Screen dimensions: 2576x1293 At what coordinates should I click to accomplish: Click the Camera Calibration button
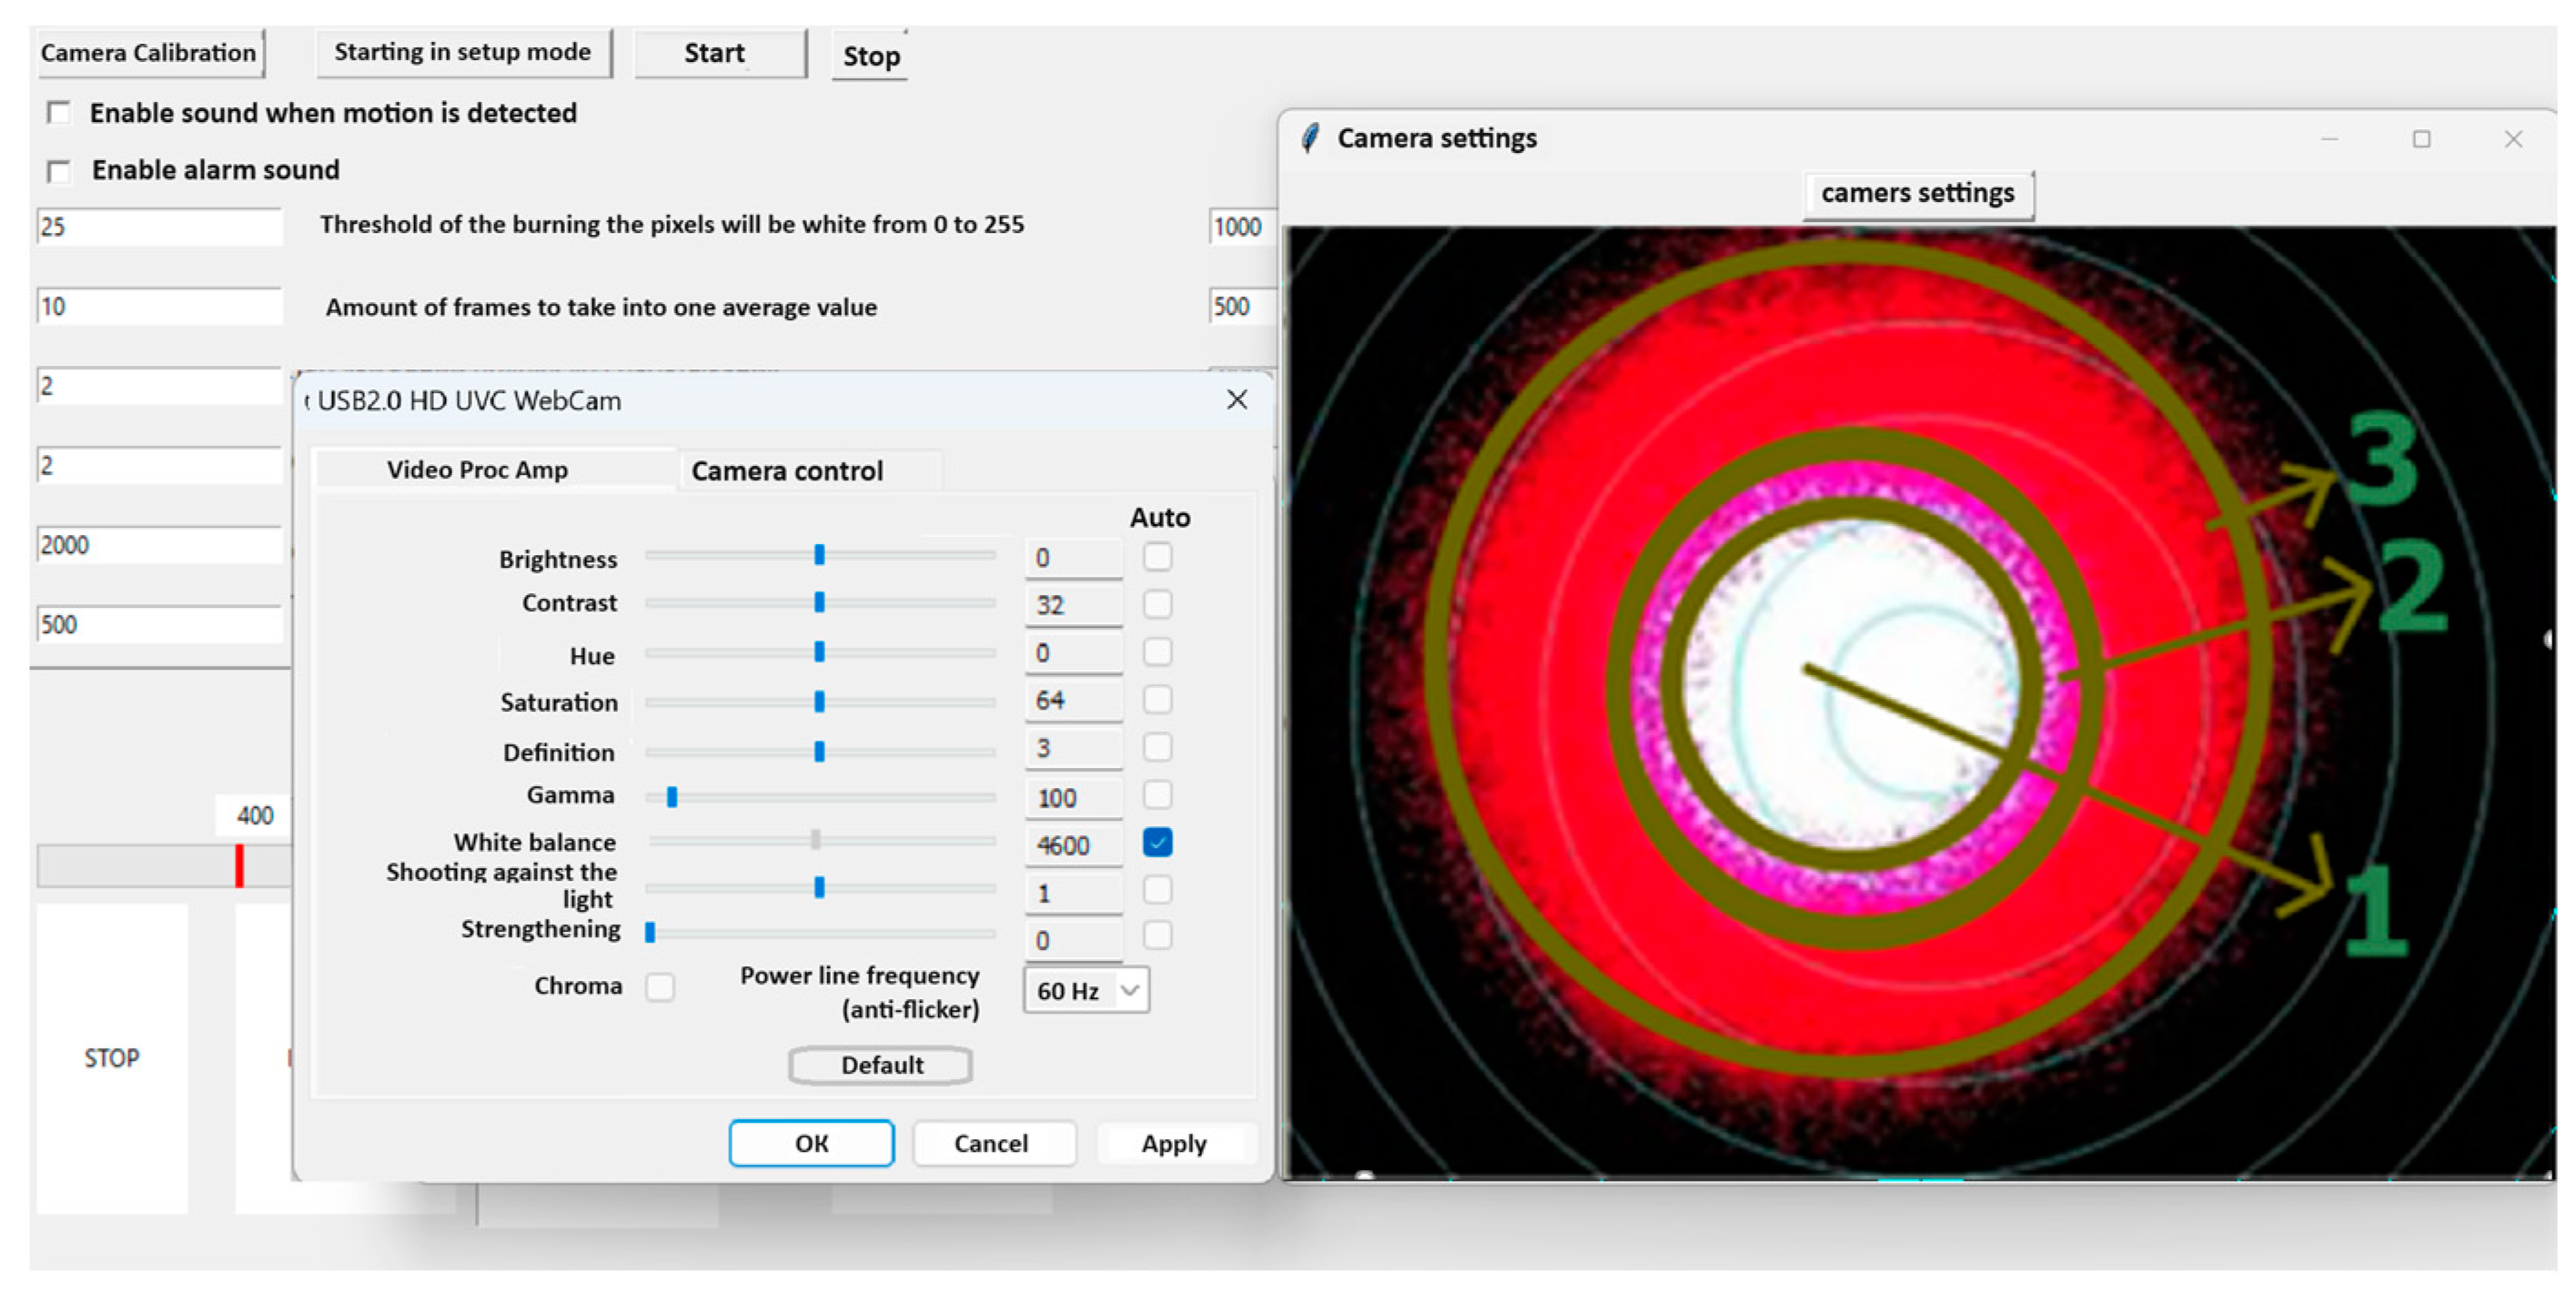pyautogui.click(x=149, y=53)
